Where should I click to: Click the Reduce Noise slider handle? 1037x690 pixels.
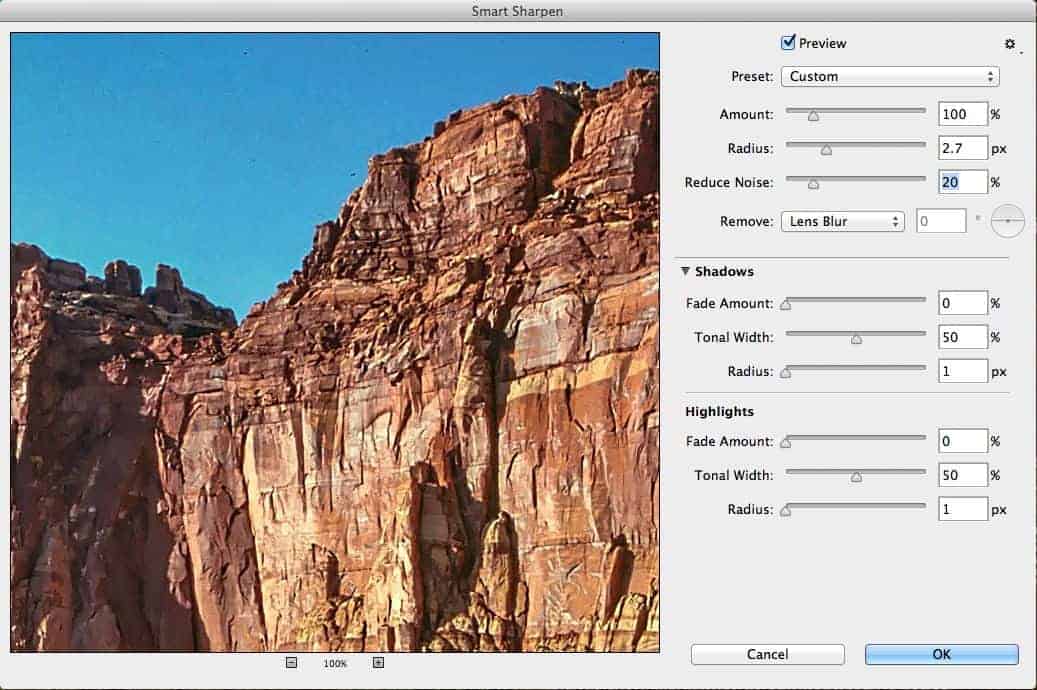click(x=813, y=183)
